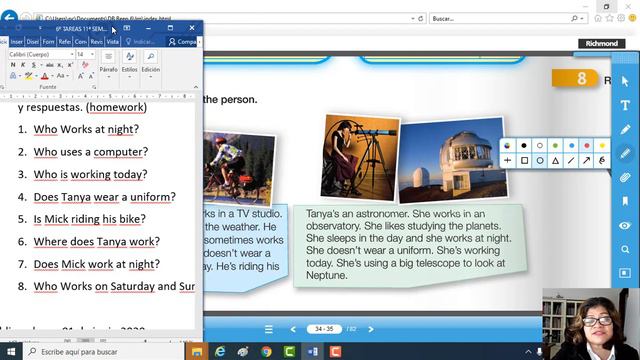Apply red font color in Word
The height and width of the screenshot is (360, 640).
pos(45,76)
